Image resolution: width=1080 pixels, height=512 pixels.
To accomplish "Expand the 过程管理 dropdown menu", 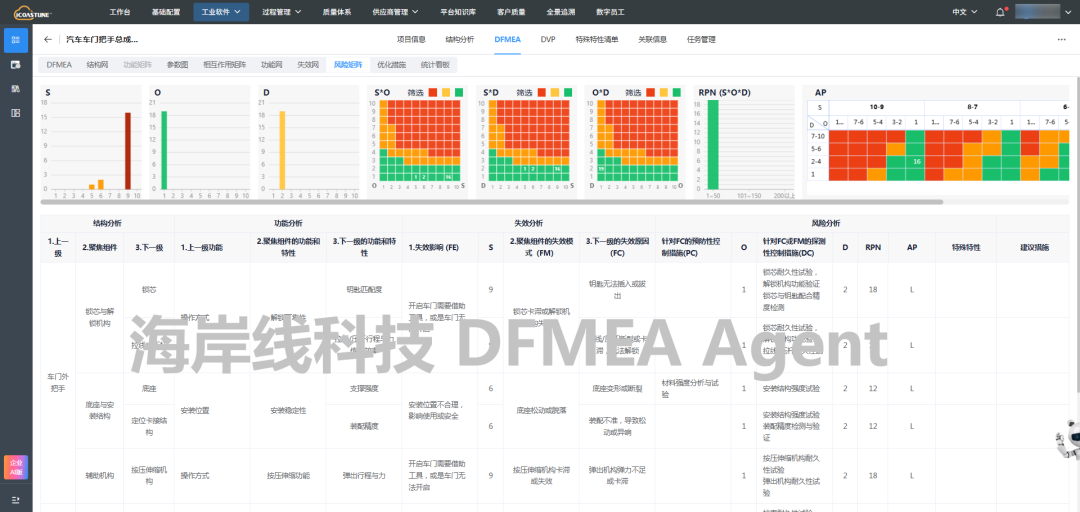I will [281, 12].
